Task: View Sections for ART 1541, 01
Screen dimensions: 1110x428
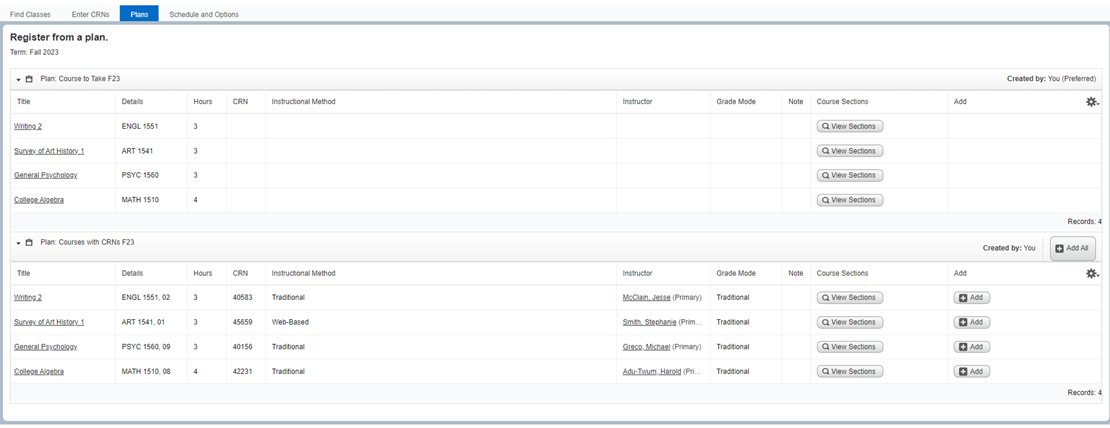Action: pyautogui.click(x=849, y=322)
